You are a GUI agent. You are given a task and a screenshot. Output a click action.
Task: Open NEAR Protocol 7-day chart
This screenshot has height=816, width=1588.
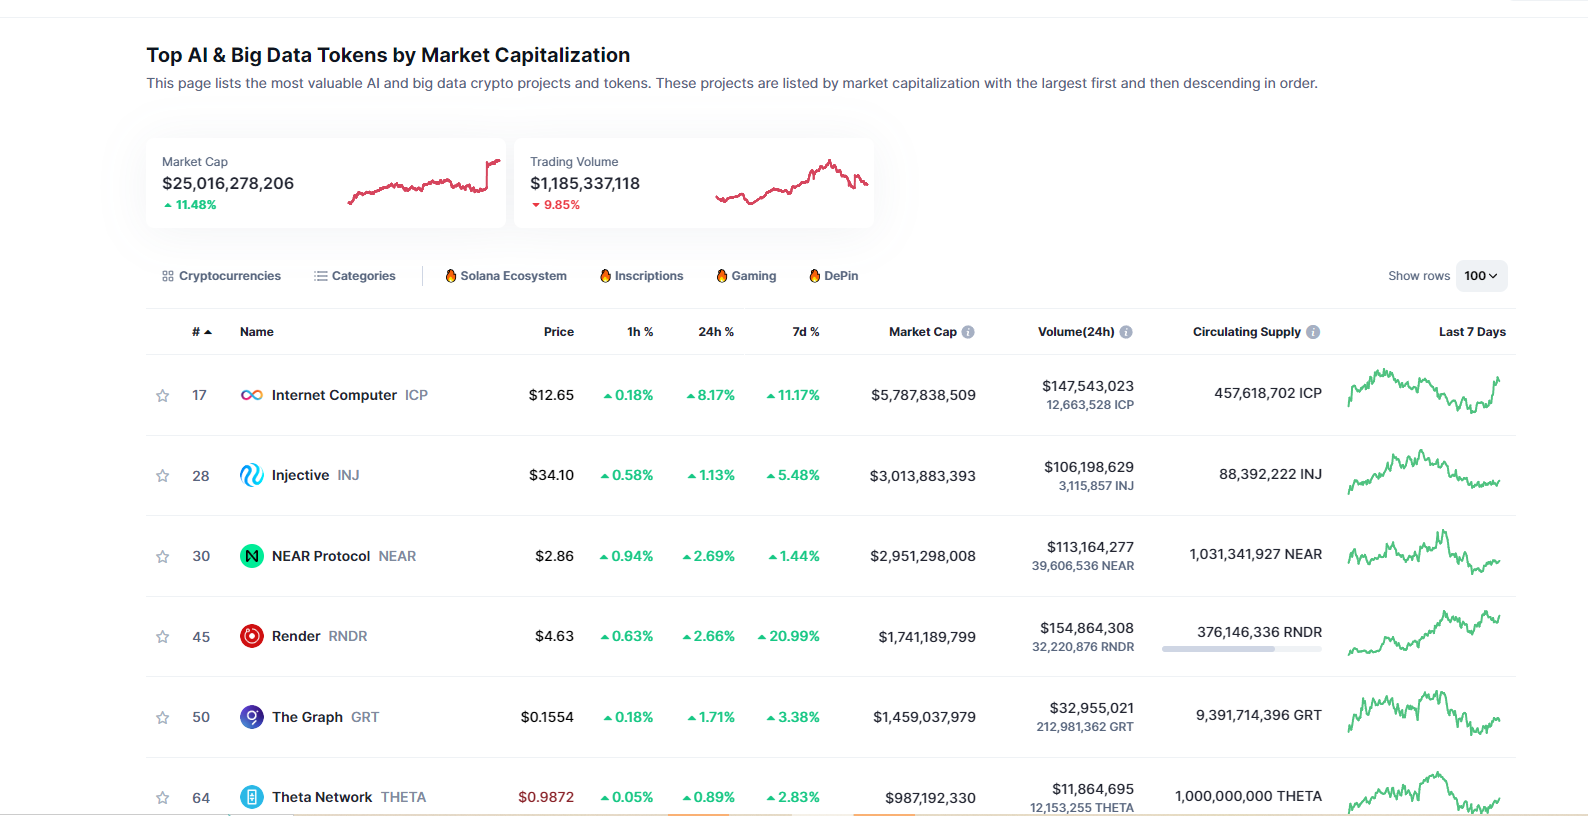pos(1424,552)
